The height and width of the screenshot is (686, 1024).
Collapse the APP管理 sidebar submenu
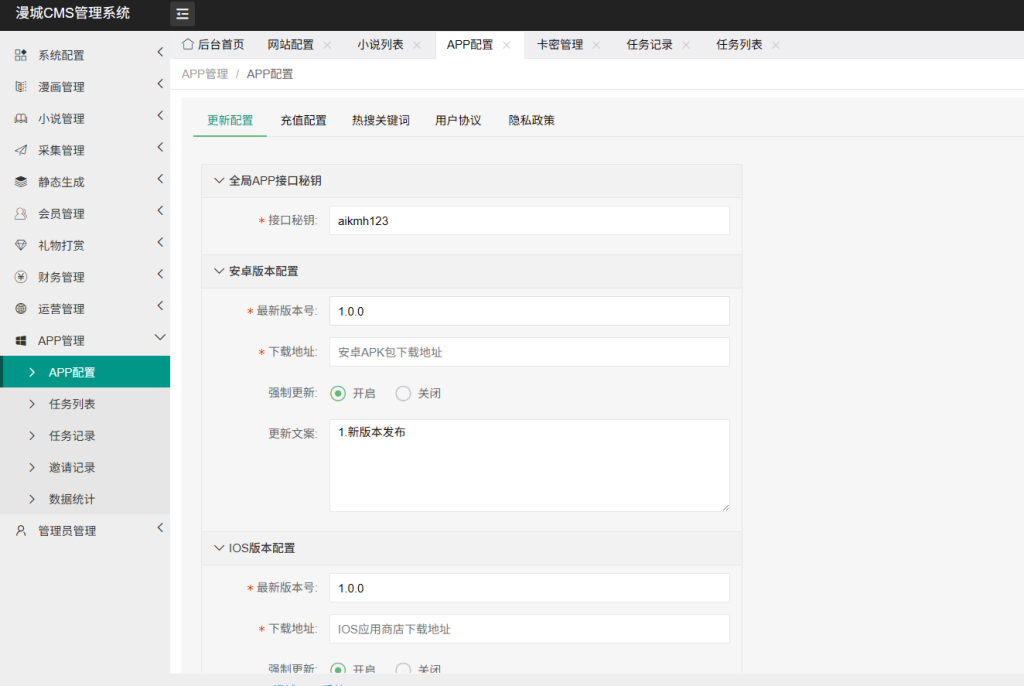point(160,338)
